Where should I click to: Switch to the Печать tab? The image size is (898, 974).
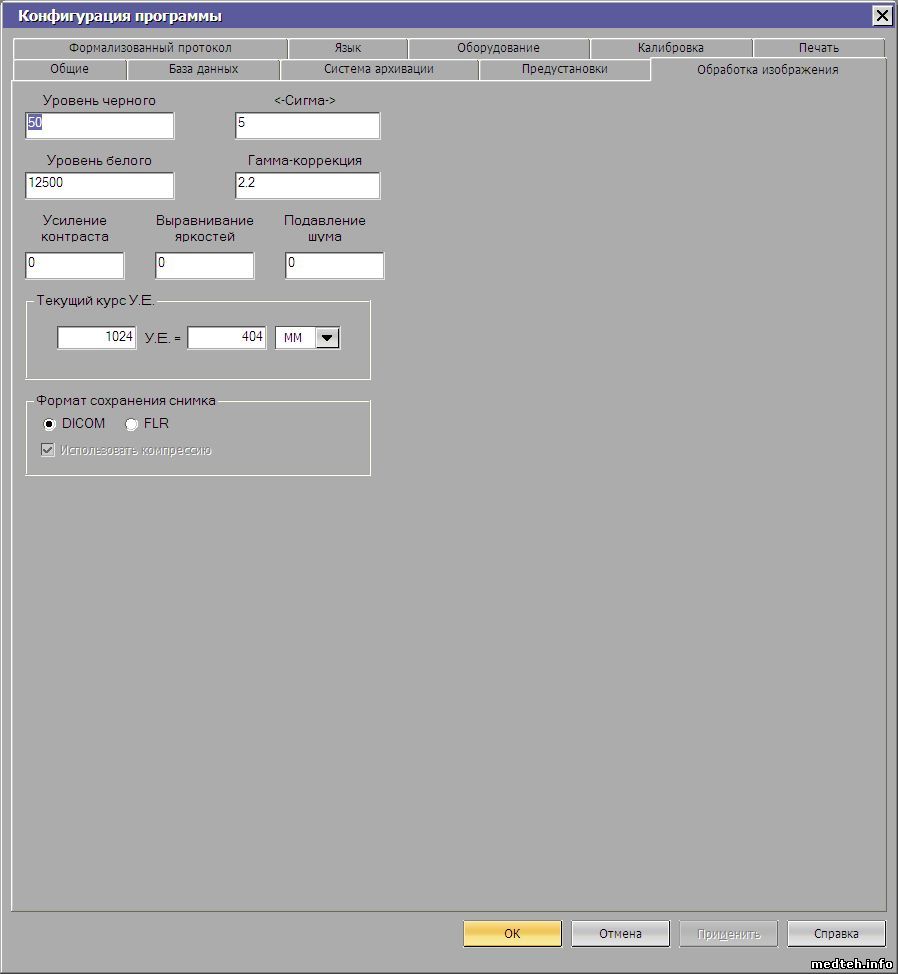point(818,48)
